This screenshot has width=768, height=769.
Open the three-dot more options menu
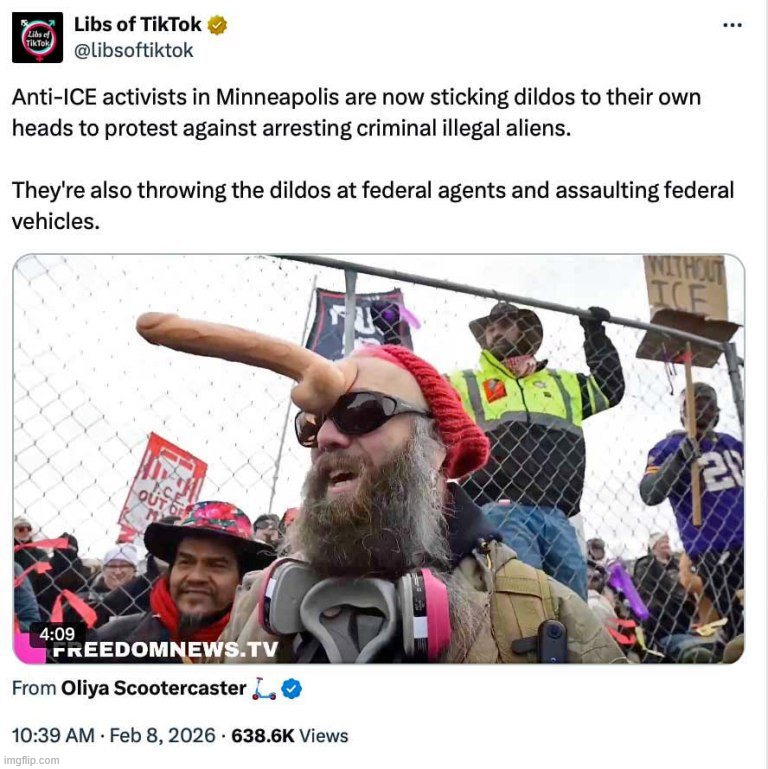(x=732, y=25)
